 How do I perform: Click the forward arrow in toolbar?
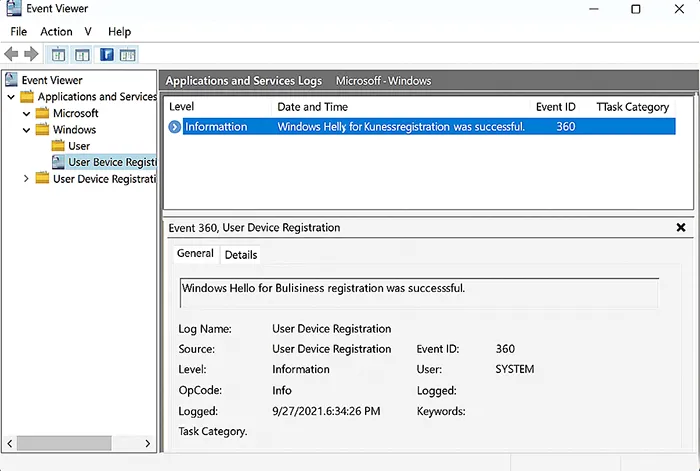(31, 54)
